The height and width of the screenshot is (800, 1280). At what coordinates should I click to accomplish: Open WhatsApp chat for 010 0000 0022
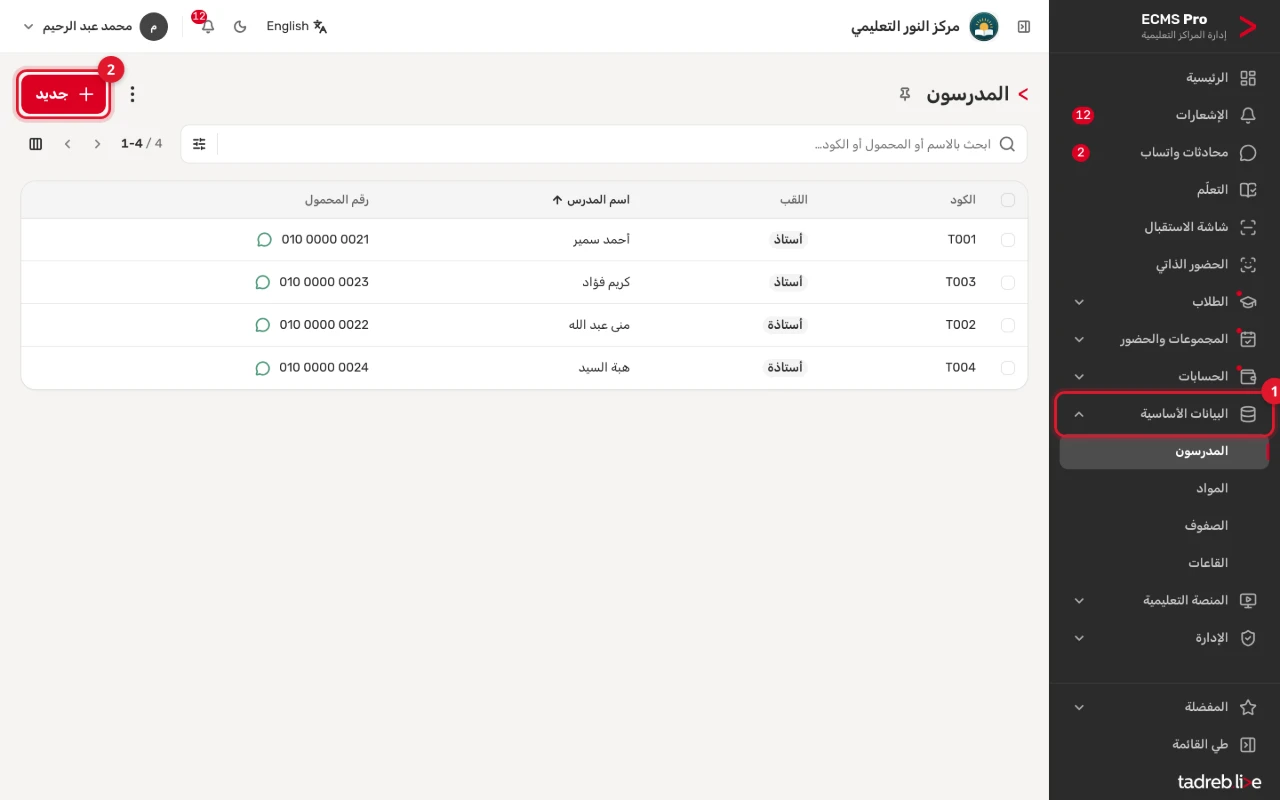click(x=263, y=325)
